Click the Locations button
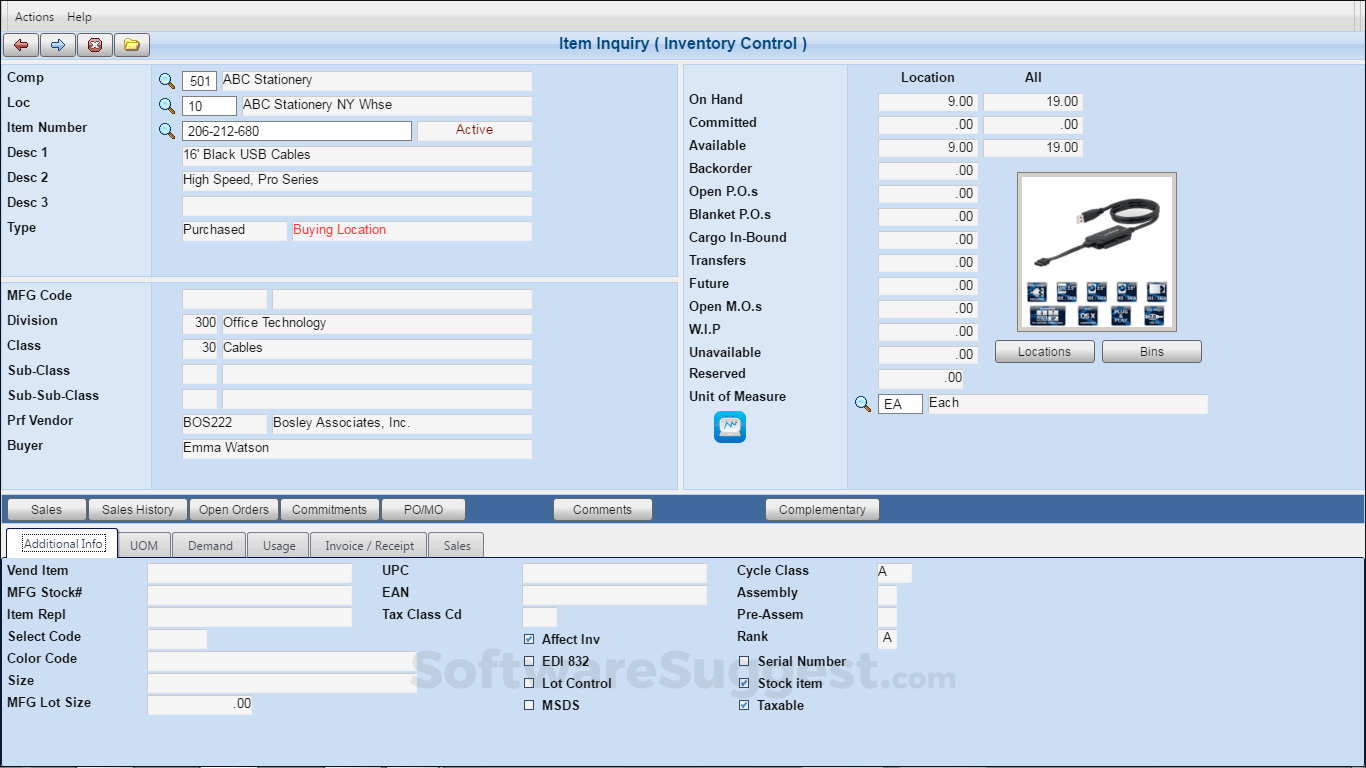Viewport: 1366px width, 768px height. pyautogui.click(x=1044, y=351)
